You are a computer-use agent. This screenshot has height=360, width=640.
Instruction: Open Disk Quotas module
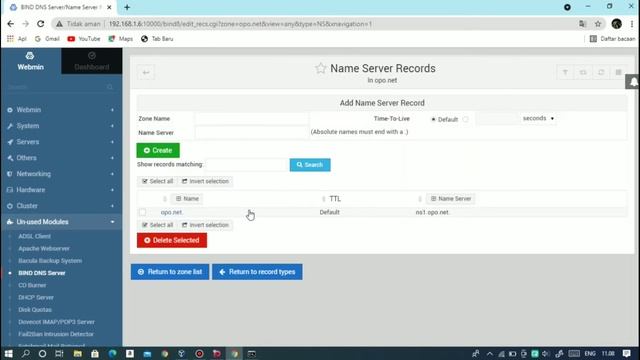pos(35,310)
